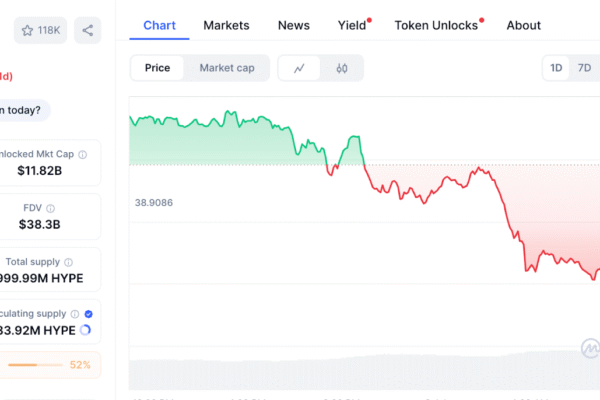600x400 pixels.
Task: Click the FDV info icon
Action: click(68, 208)
